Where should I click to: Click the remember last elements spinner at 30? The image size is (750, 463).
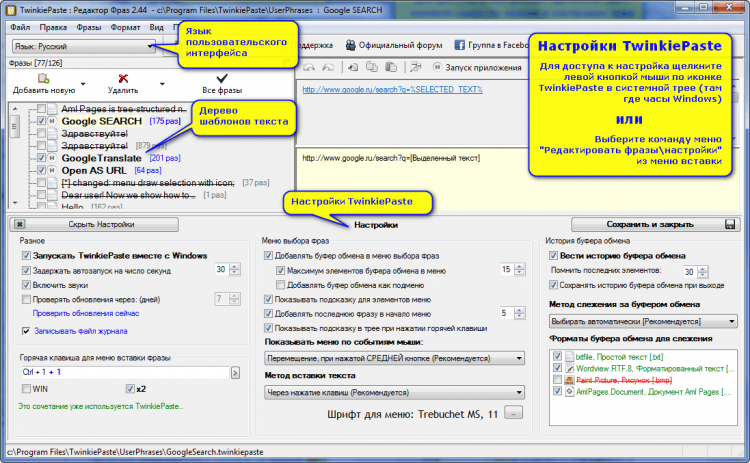click(x=702, y=272)
